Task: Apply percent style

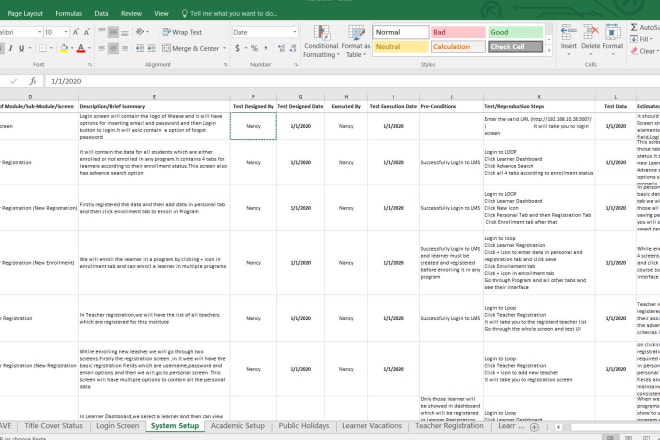Action: tap(254, 48)
